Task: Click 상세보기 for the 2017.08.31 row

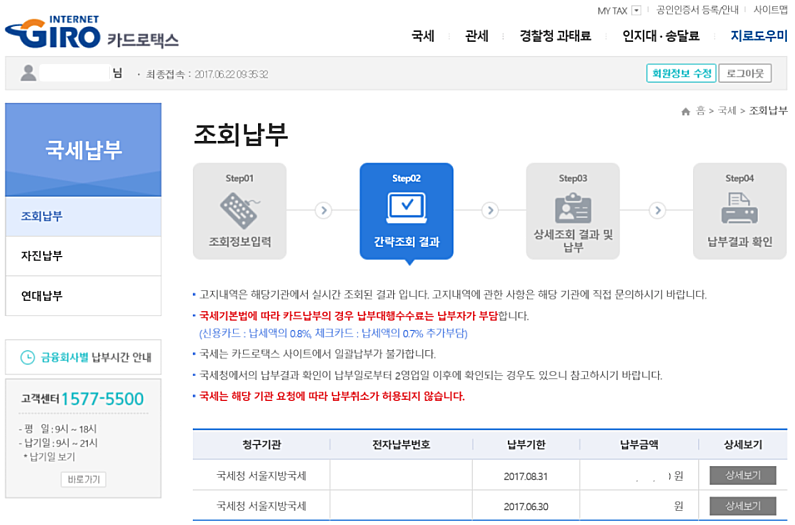Action: click(x=743, y=475)
